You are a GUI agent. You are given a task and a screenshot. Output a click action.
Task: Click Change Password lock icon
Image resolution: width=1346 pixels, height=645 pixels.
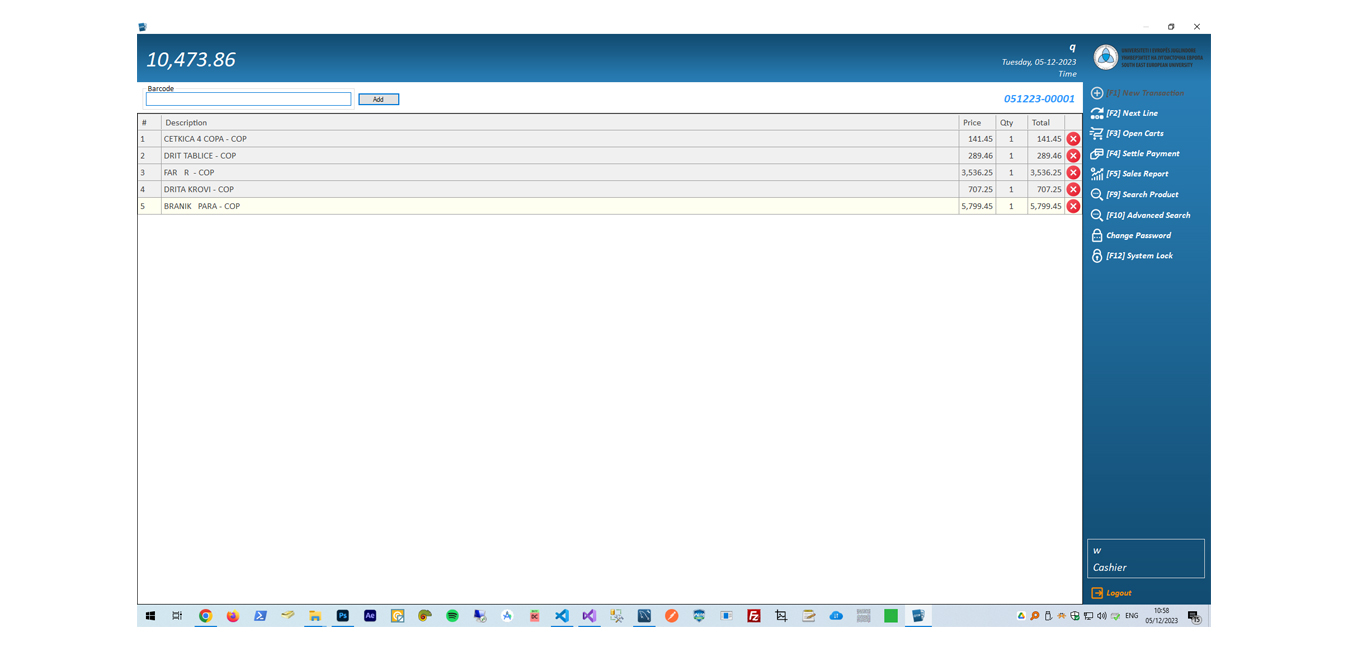click(1097, 235)
